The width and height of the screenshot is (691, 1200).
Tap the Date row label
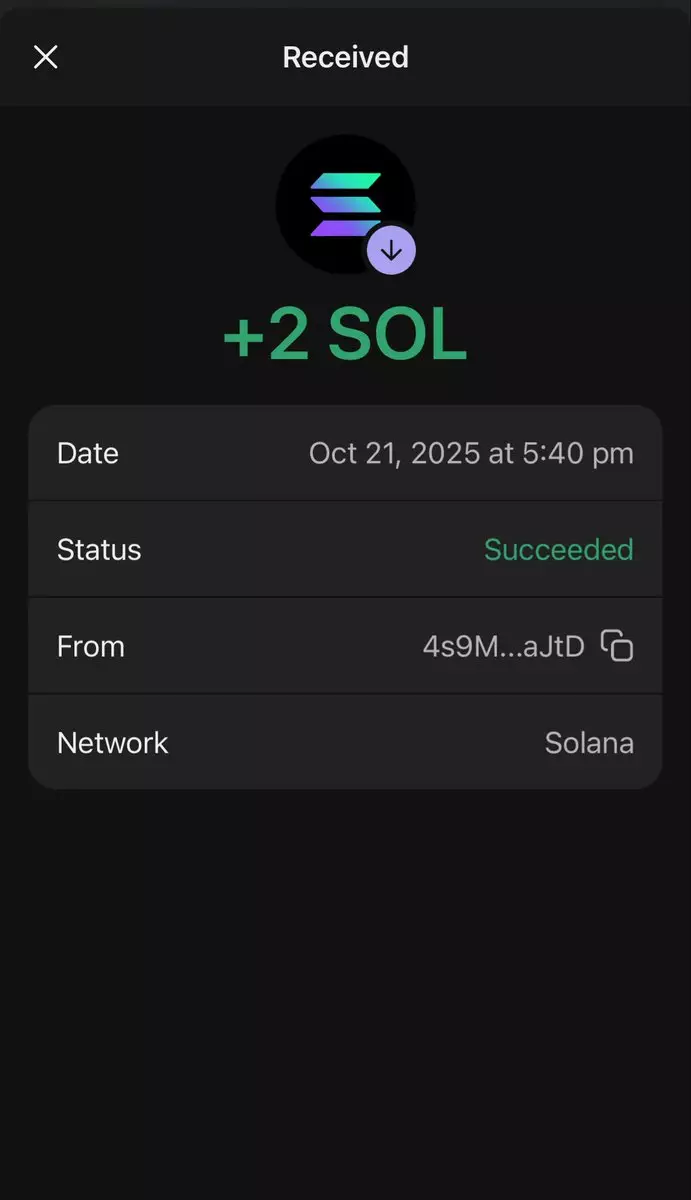pos(88,453)
